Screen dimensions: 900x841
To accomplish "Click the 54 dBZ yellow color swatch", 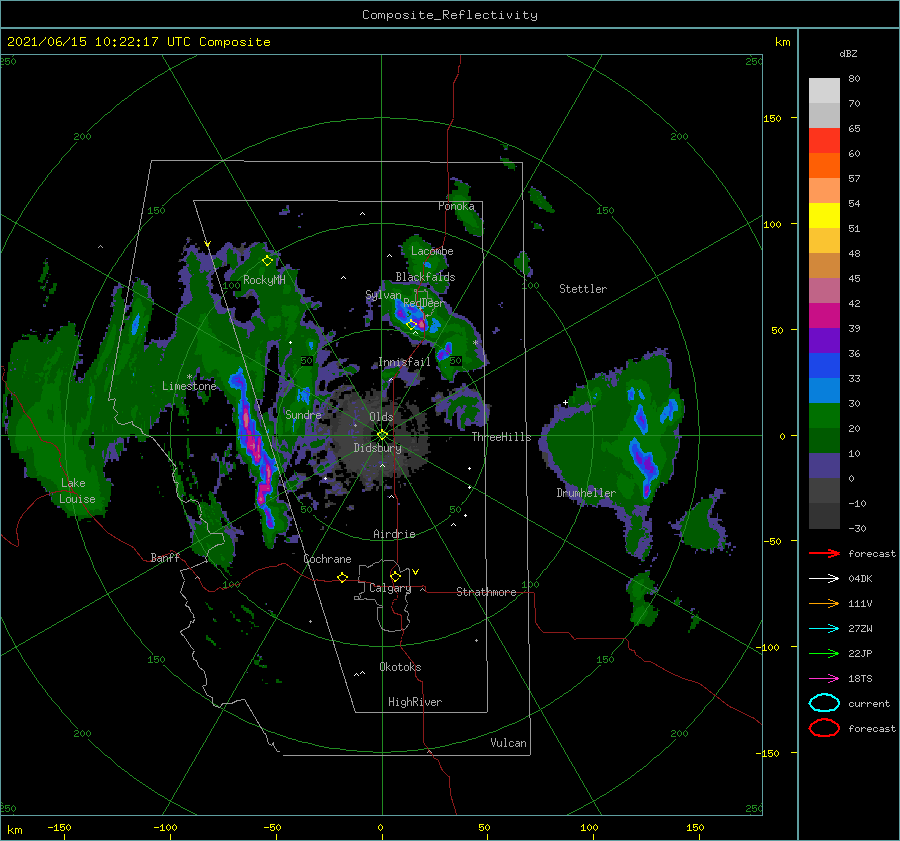I will (824, 215).
